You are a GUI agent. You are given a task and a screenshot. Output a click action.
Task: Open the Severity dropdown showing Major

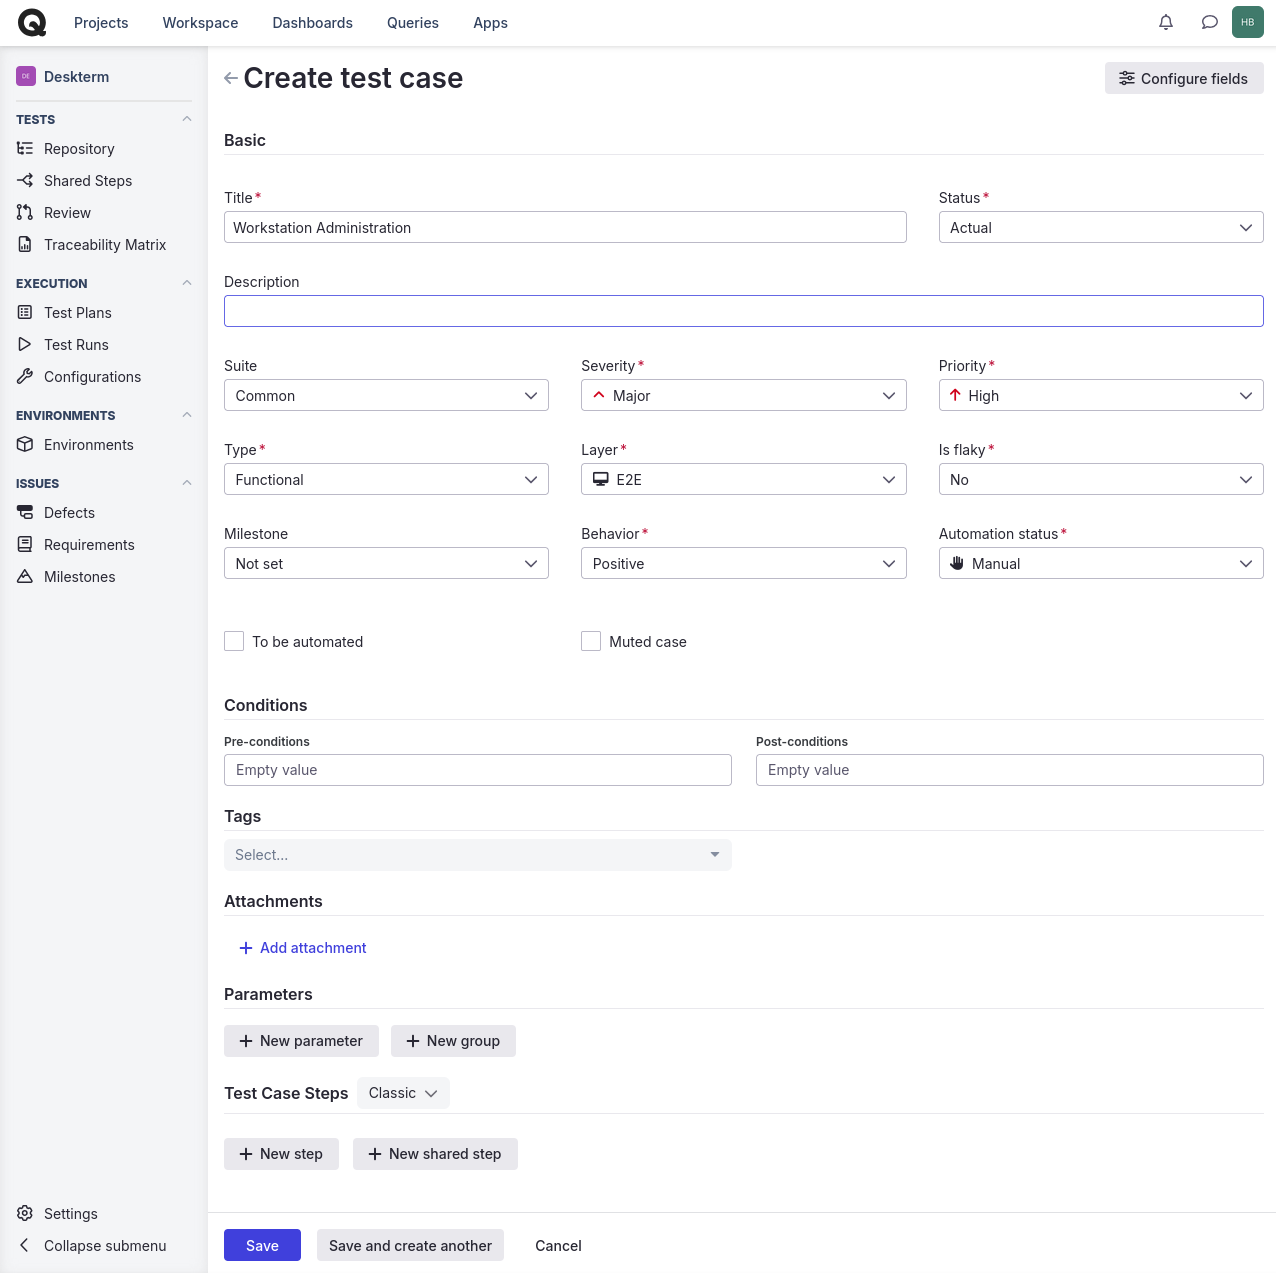(x=743, y=395)
